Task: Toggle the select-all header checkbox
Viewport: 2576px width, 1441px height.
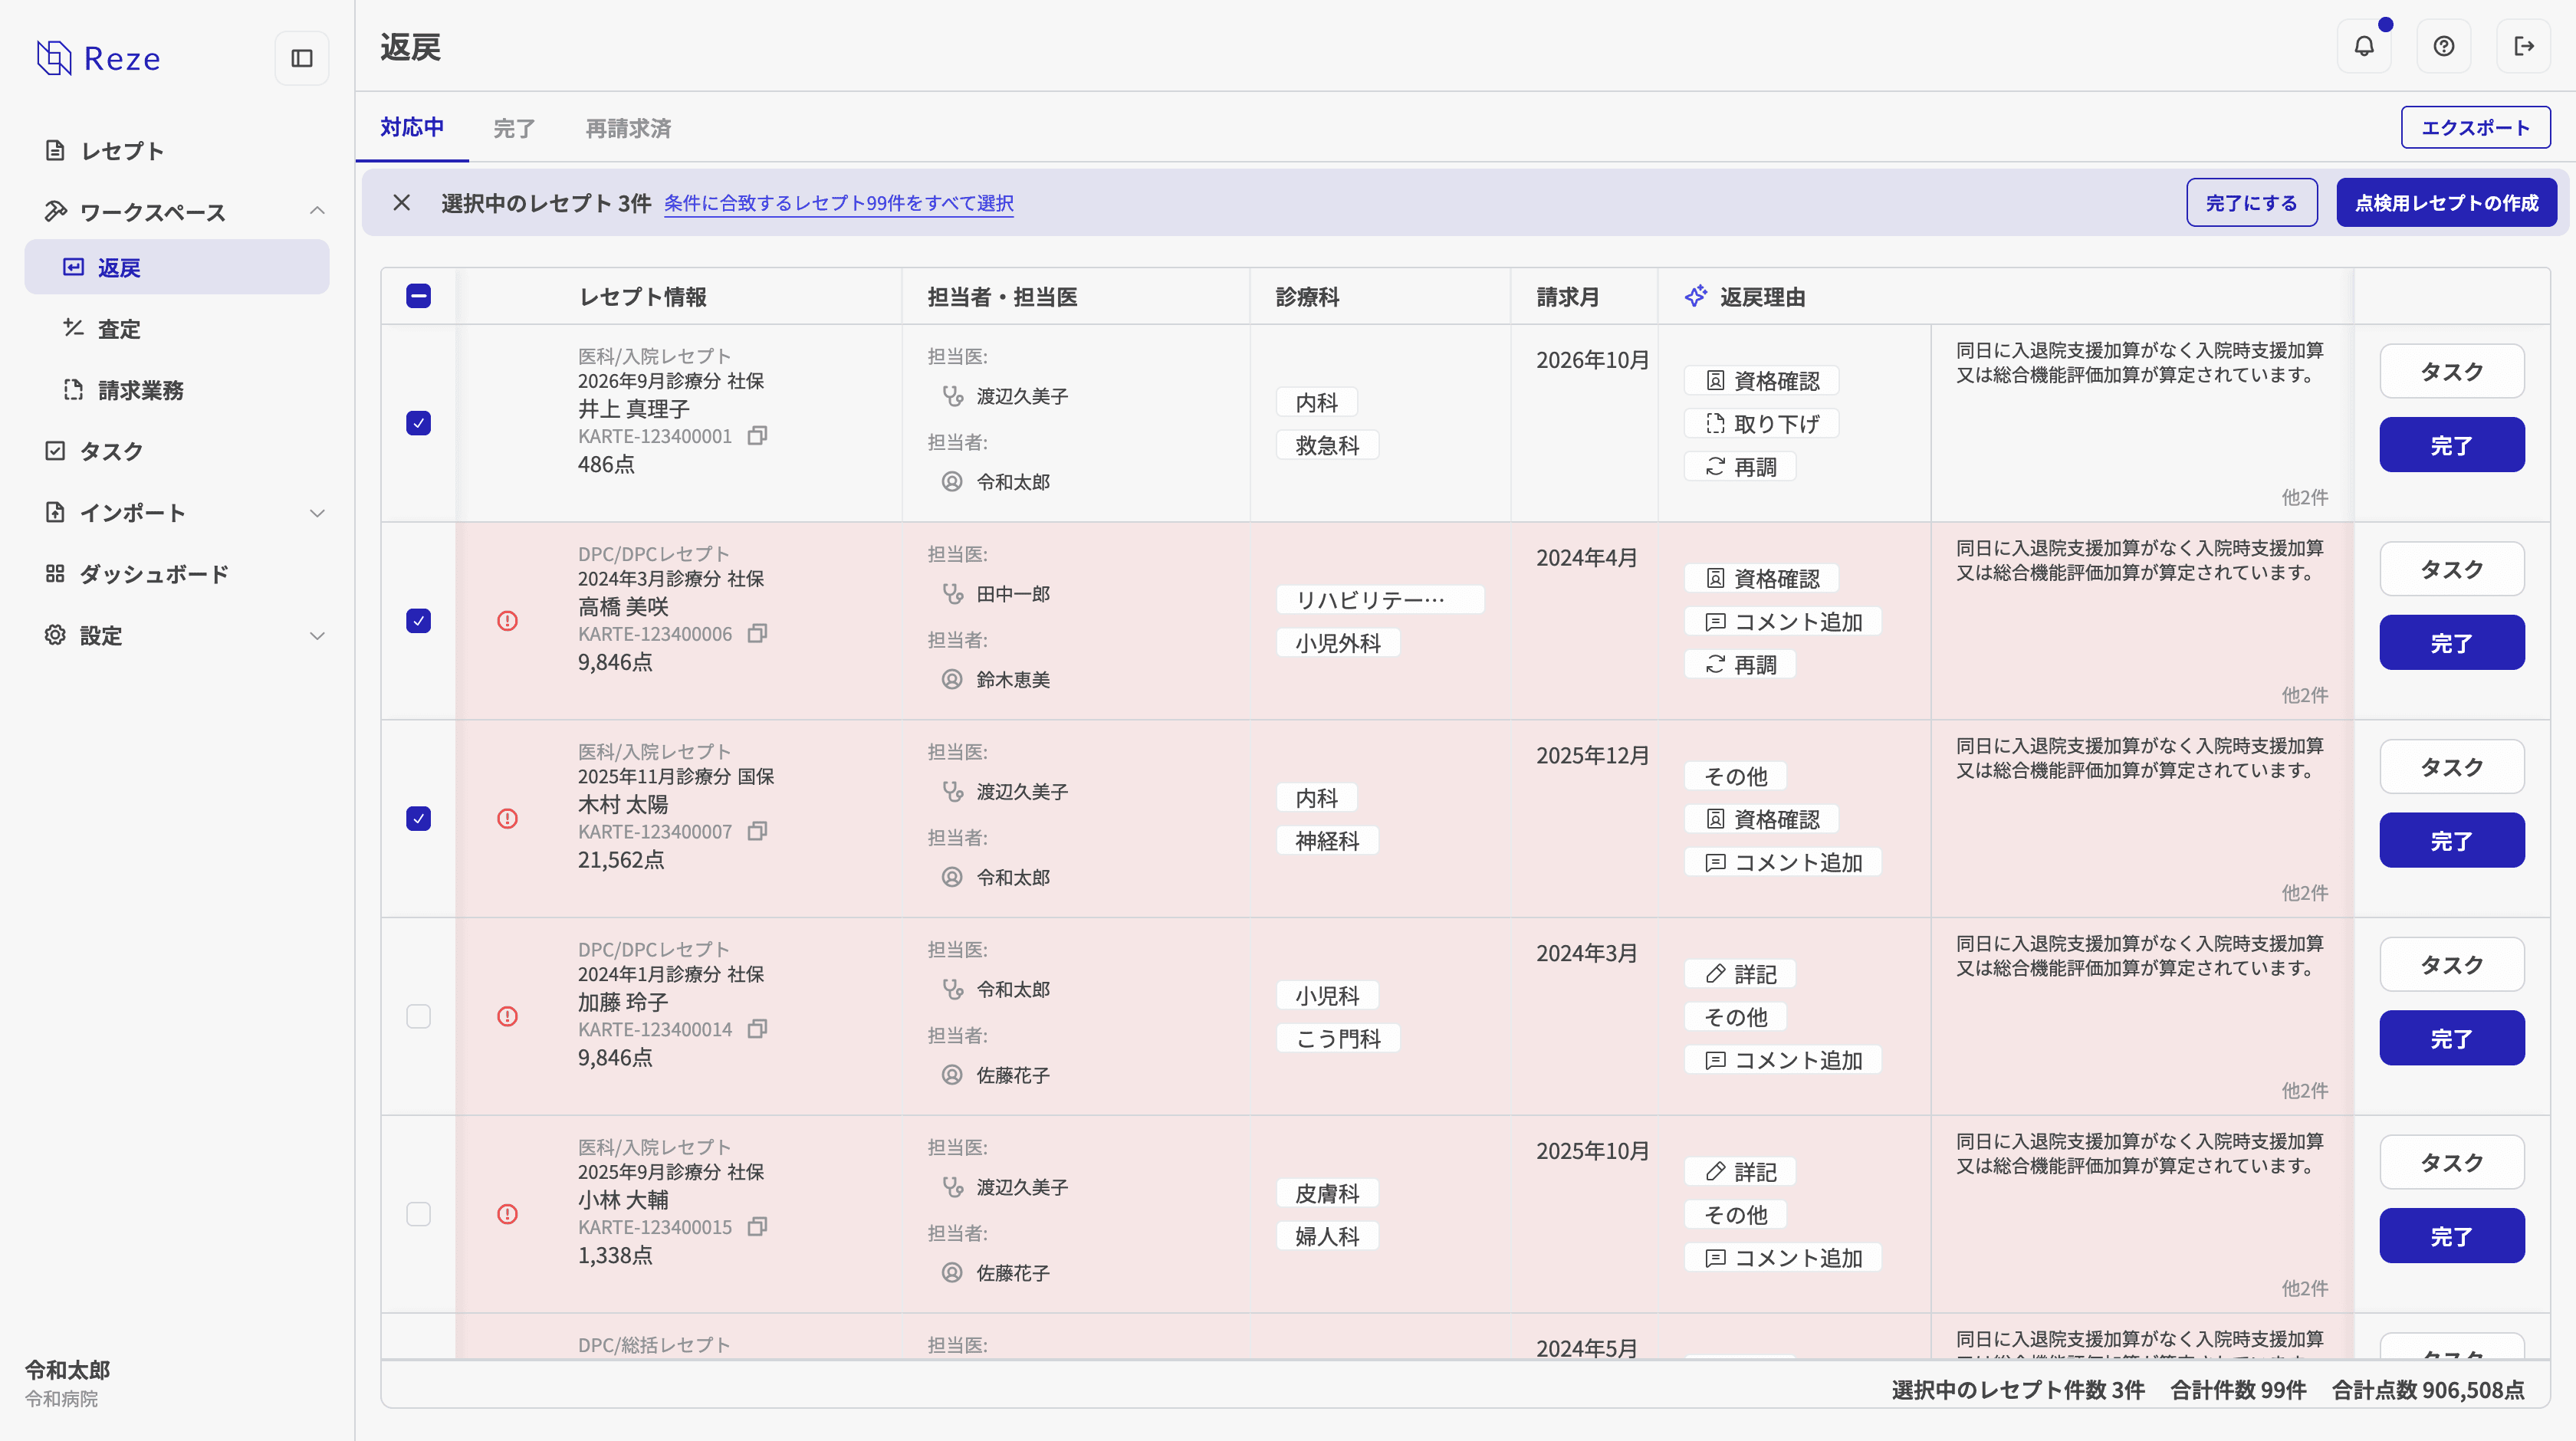Action: coord(418,296)
